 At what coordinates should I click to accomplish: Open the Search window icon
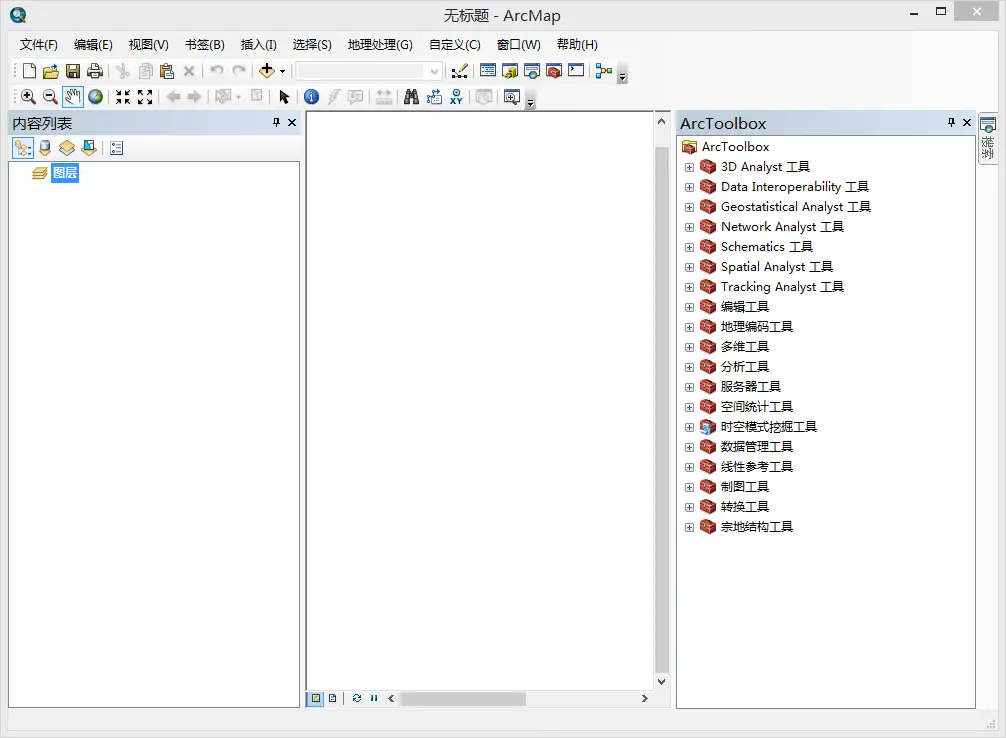[532, 71]
